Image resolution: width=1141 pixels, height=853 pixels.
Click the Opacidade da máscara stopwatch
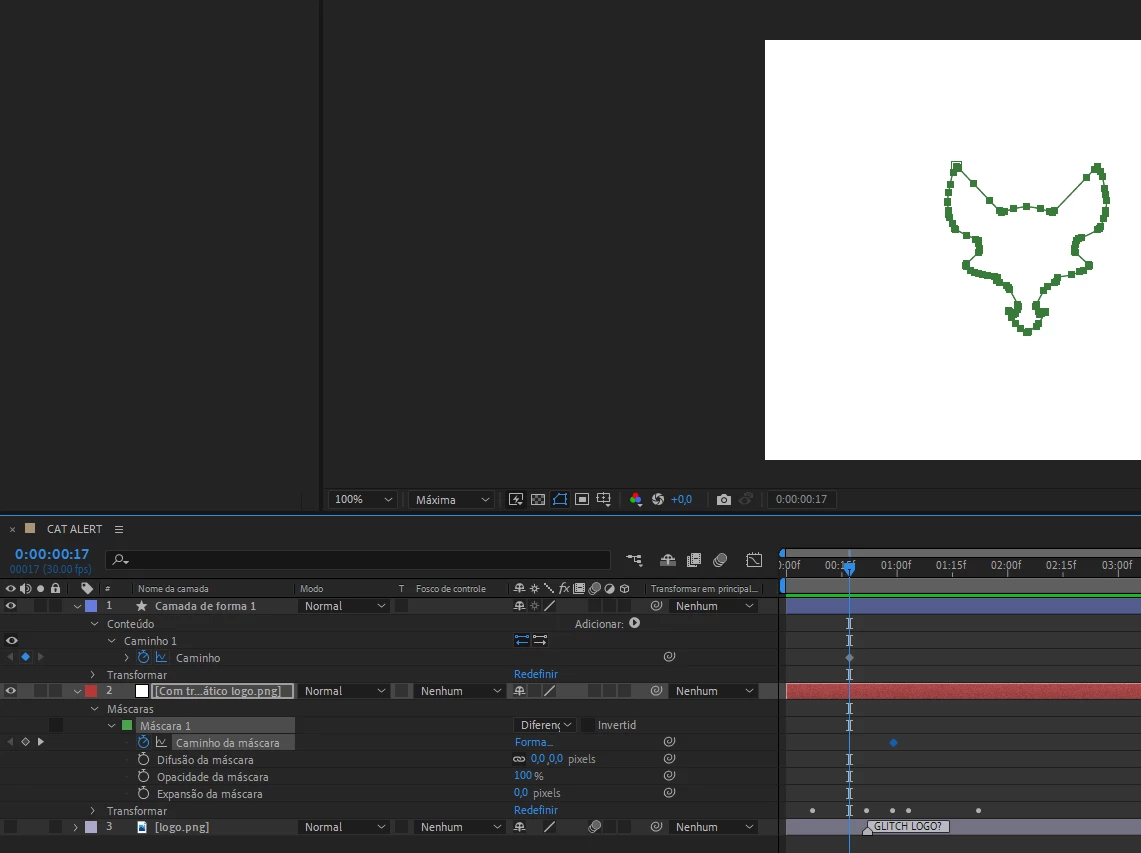click(143, 777)
